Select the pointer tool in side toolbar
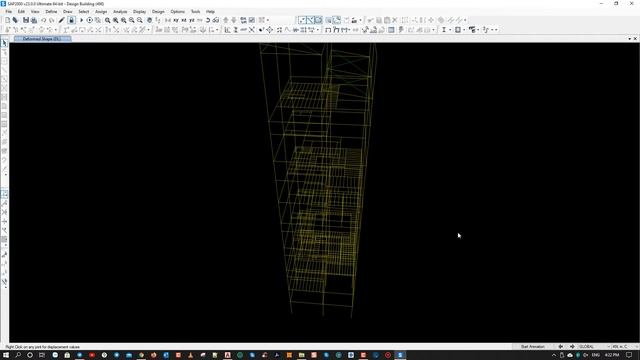Screen dimensions: 640x360 click(4, 43)
